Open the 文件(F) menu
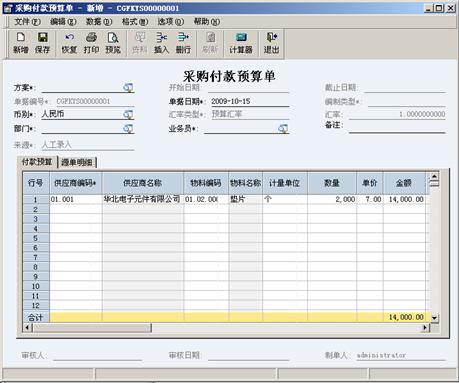 pos(27,22)
